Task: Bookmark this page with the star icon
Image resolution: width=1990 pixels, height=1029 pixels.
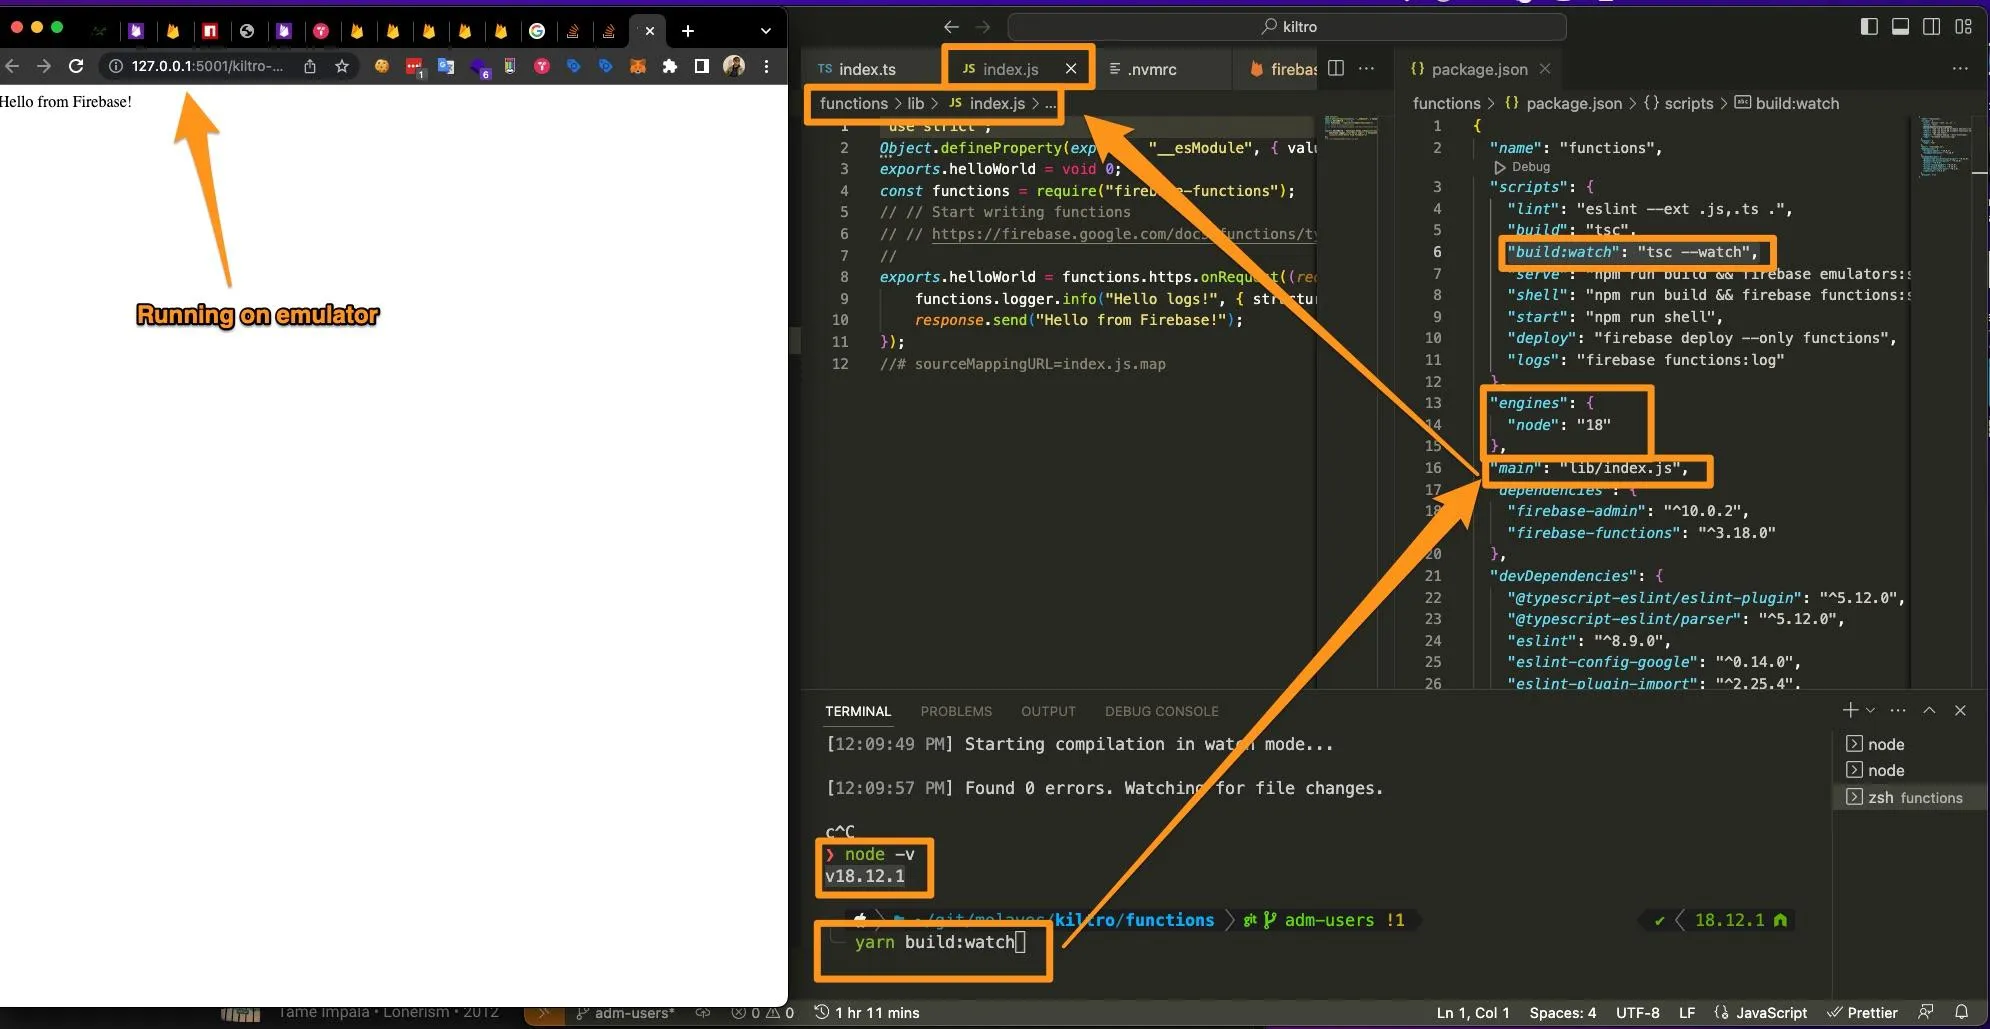Action: 342,66
